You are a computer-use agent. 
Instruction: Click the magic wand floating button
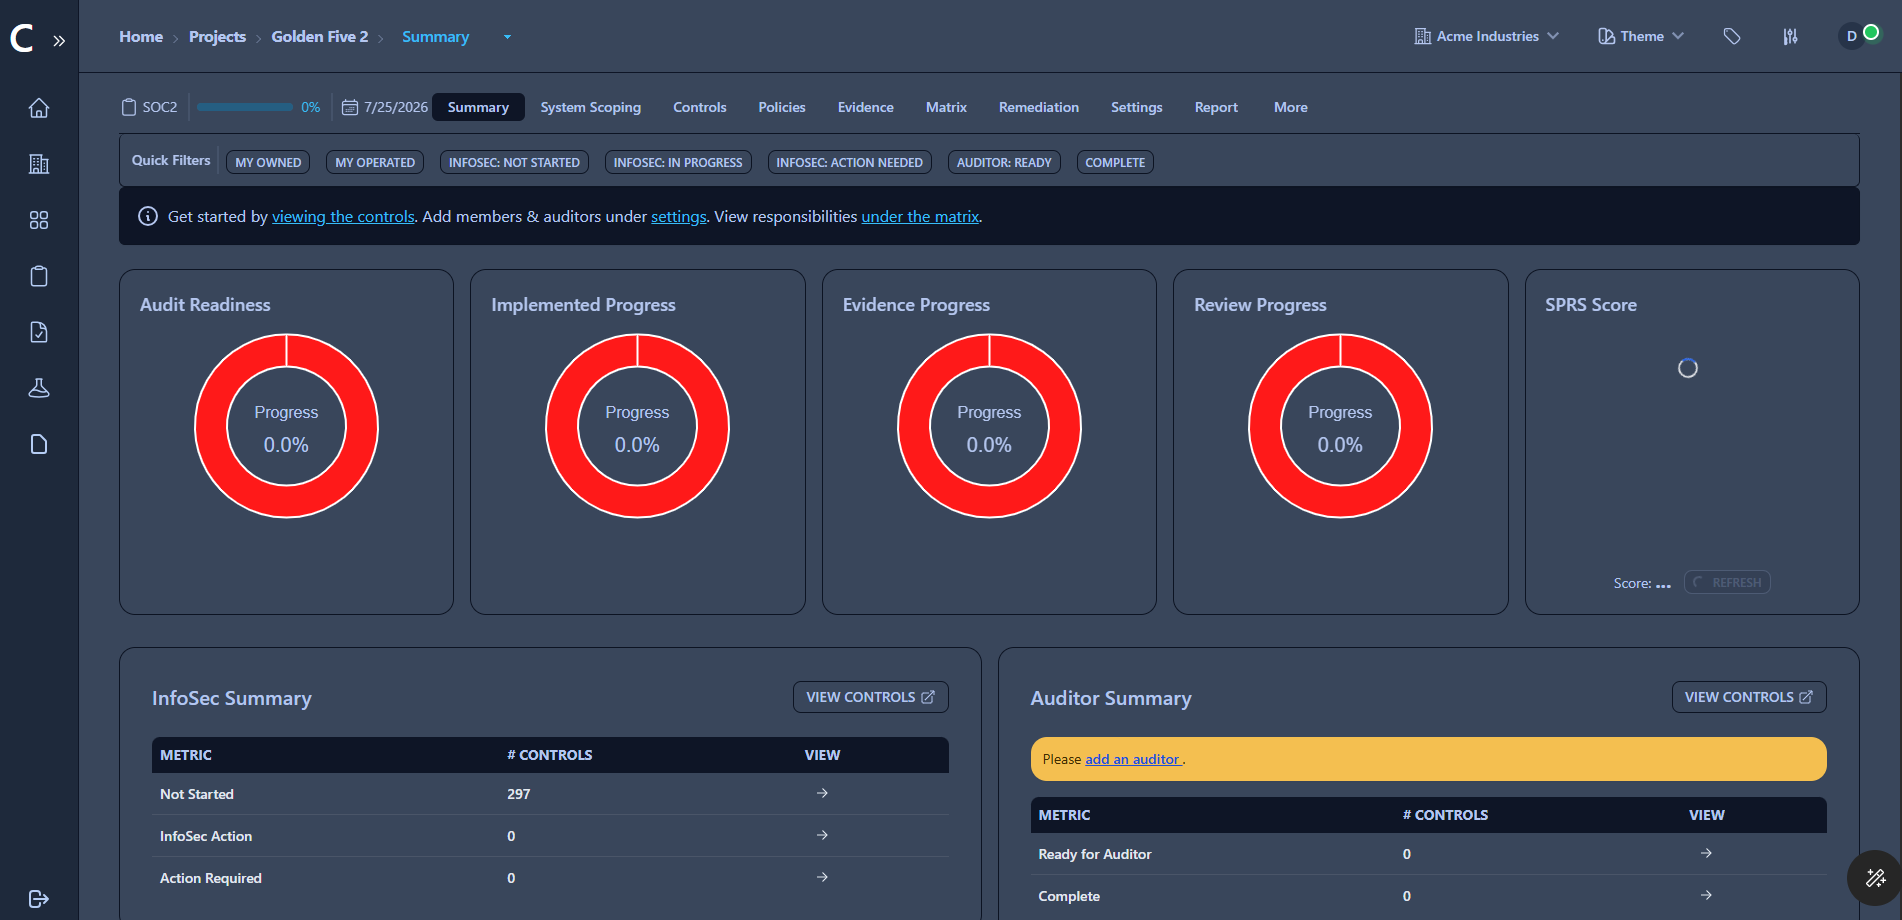tap(1875, 878)
